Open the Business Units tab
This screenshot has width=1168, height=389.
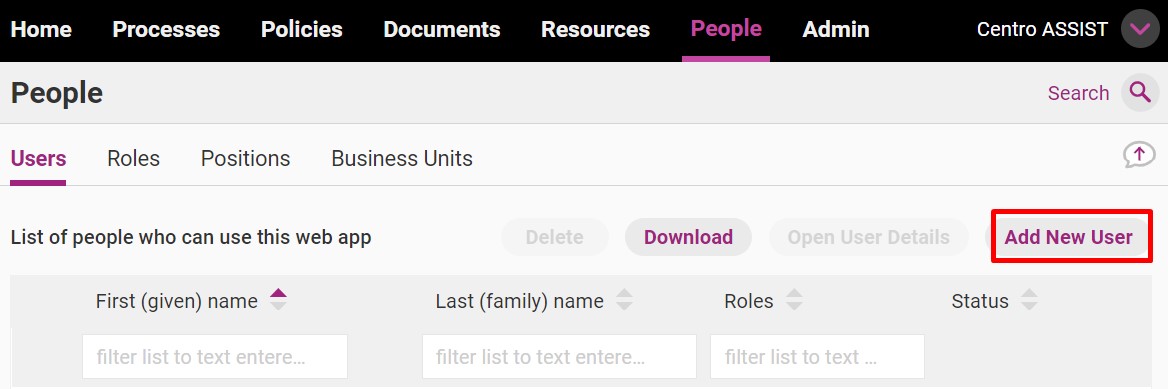coord(402,159)
